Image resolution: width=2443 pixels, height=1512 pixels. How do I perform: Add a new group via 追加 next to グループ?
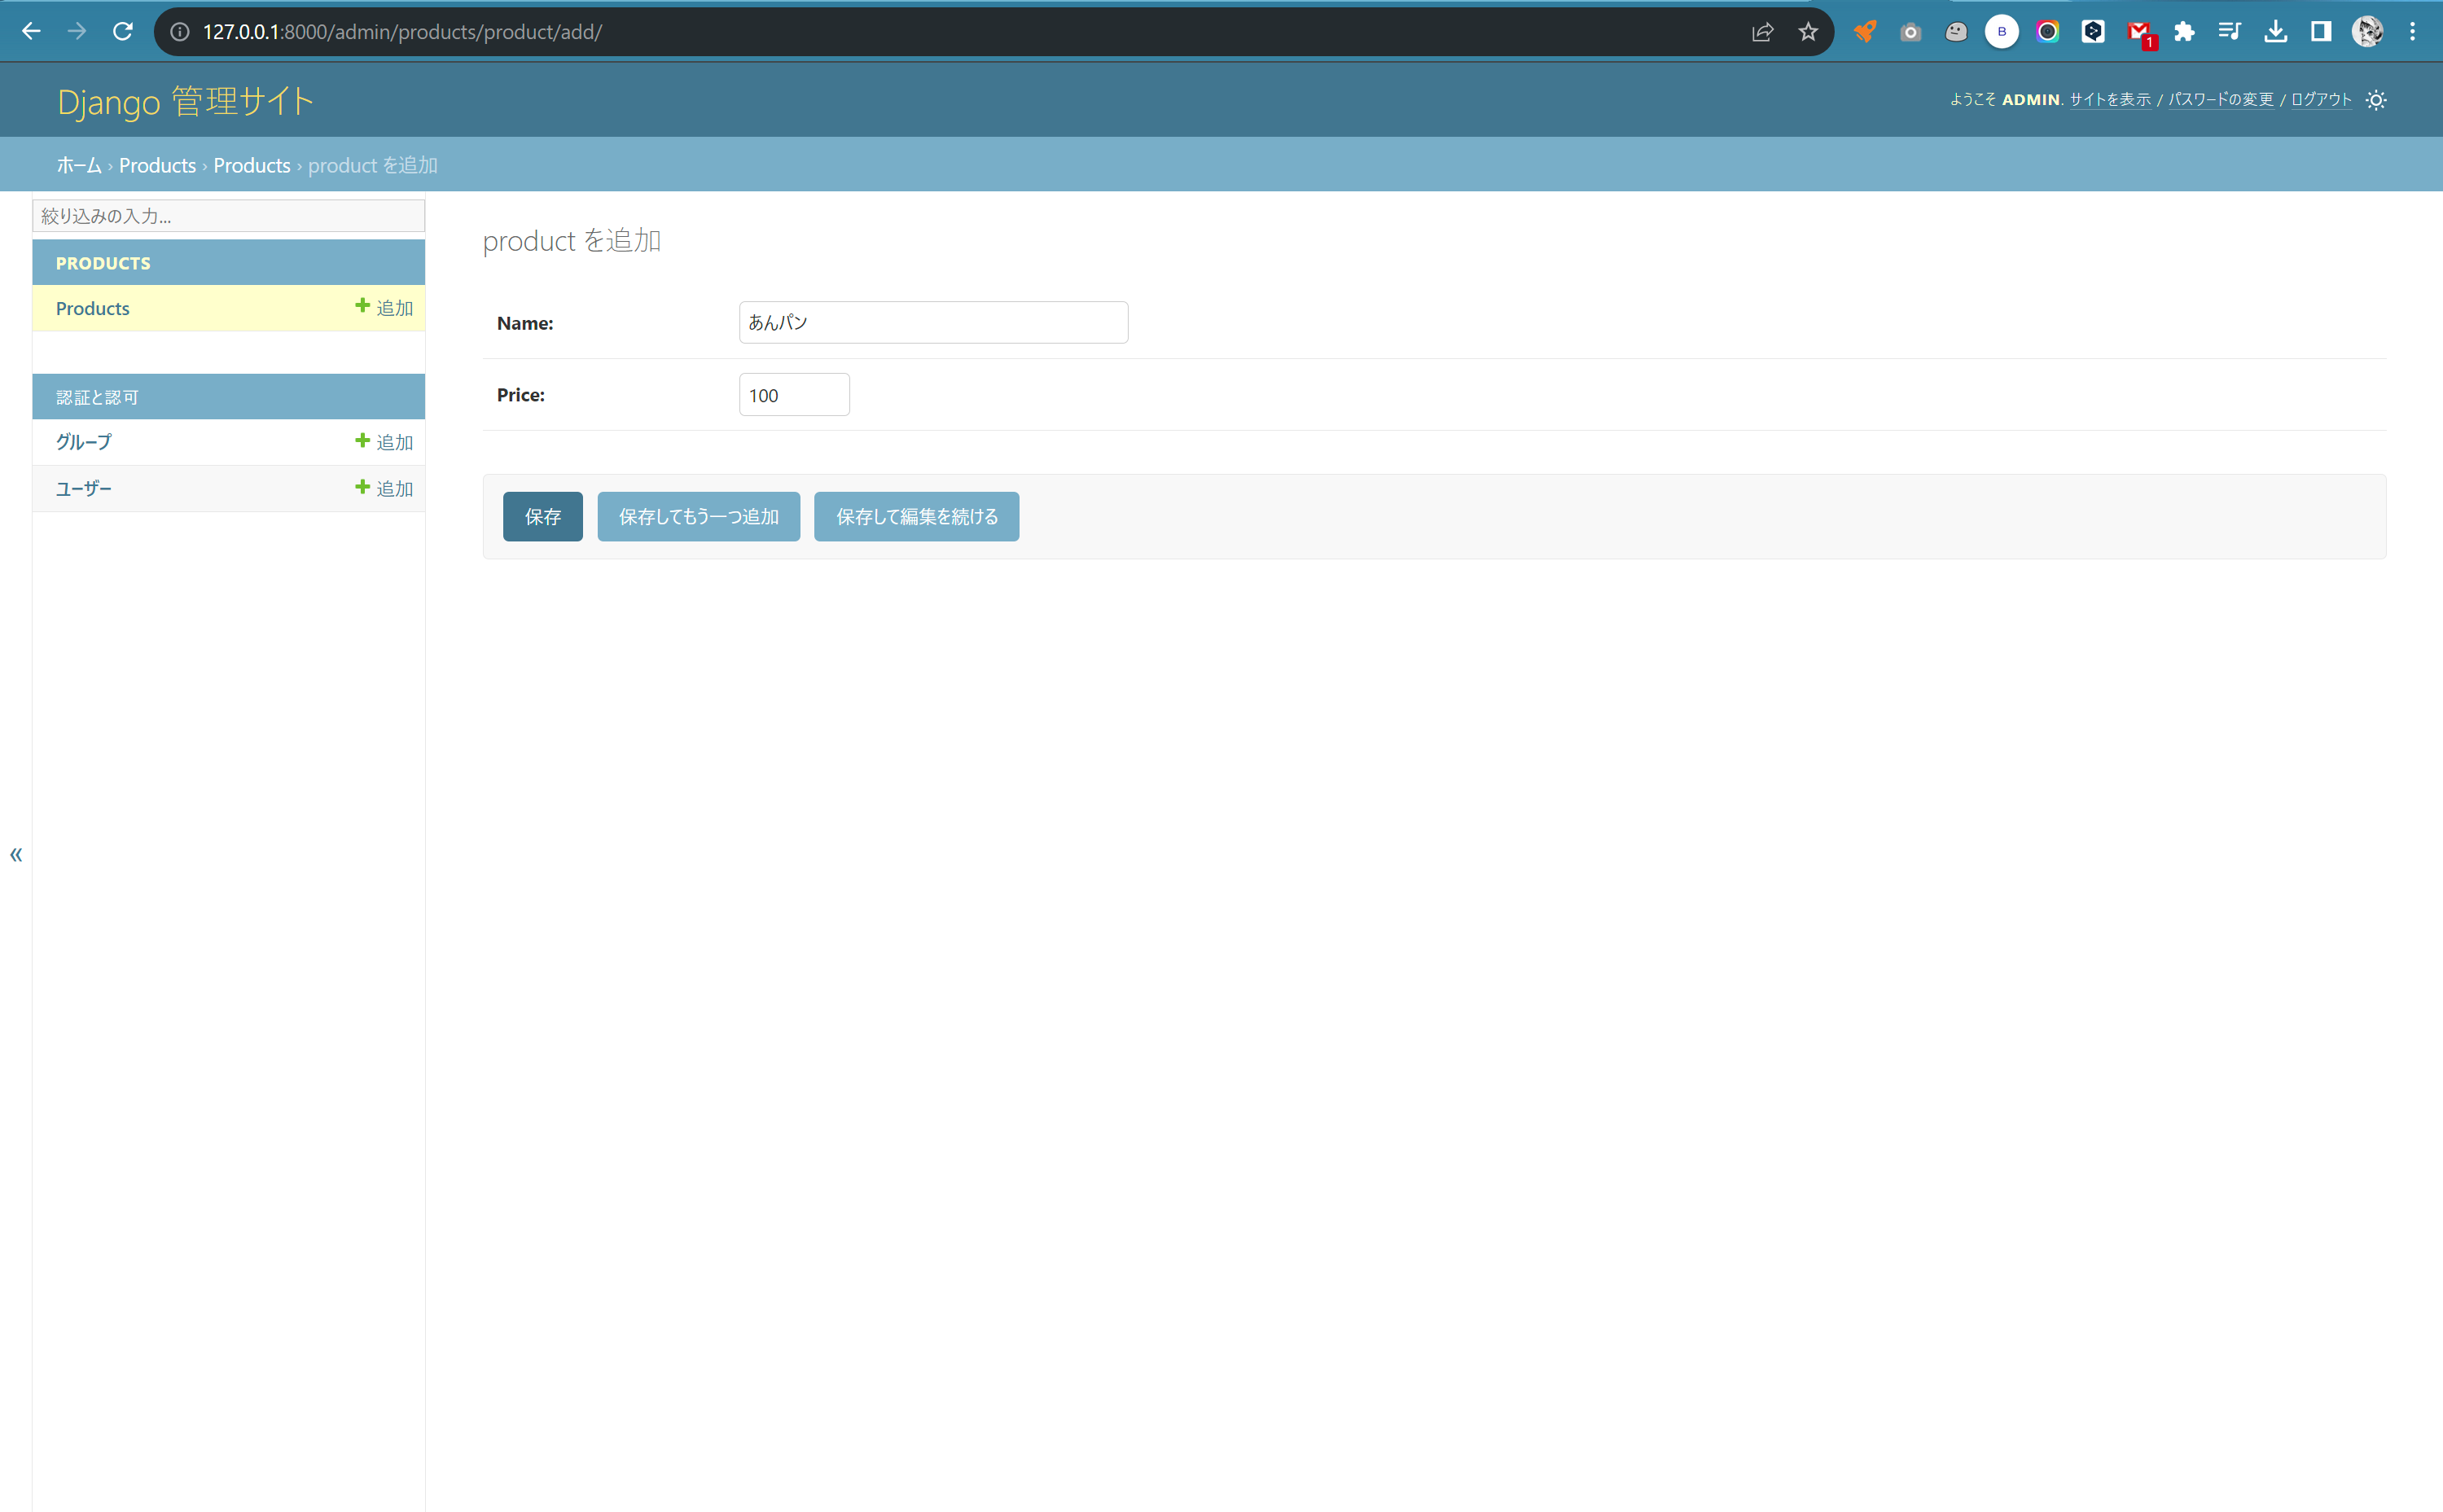tap(384, 441)
